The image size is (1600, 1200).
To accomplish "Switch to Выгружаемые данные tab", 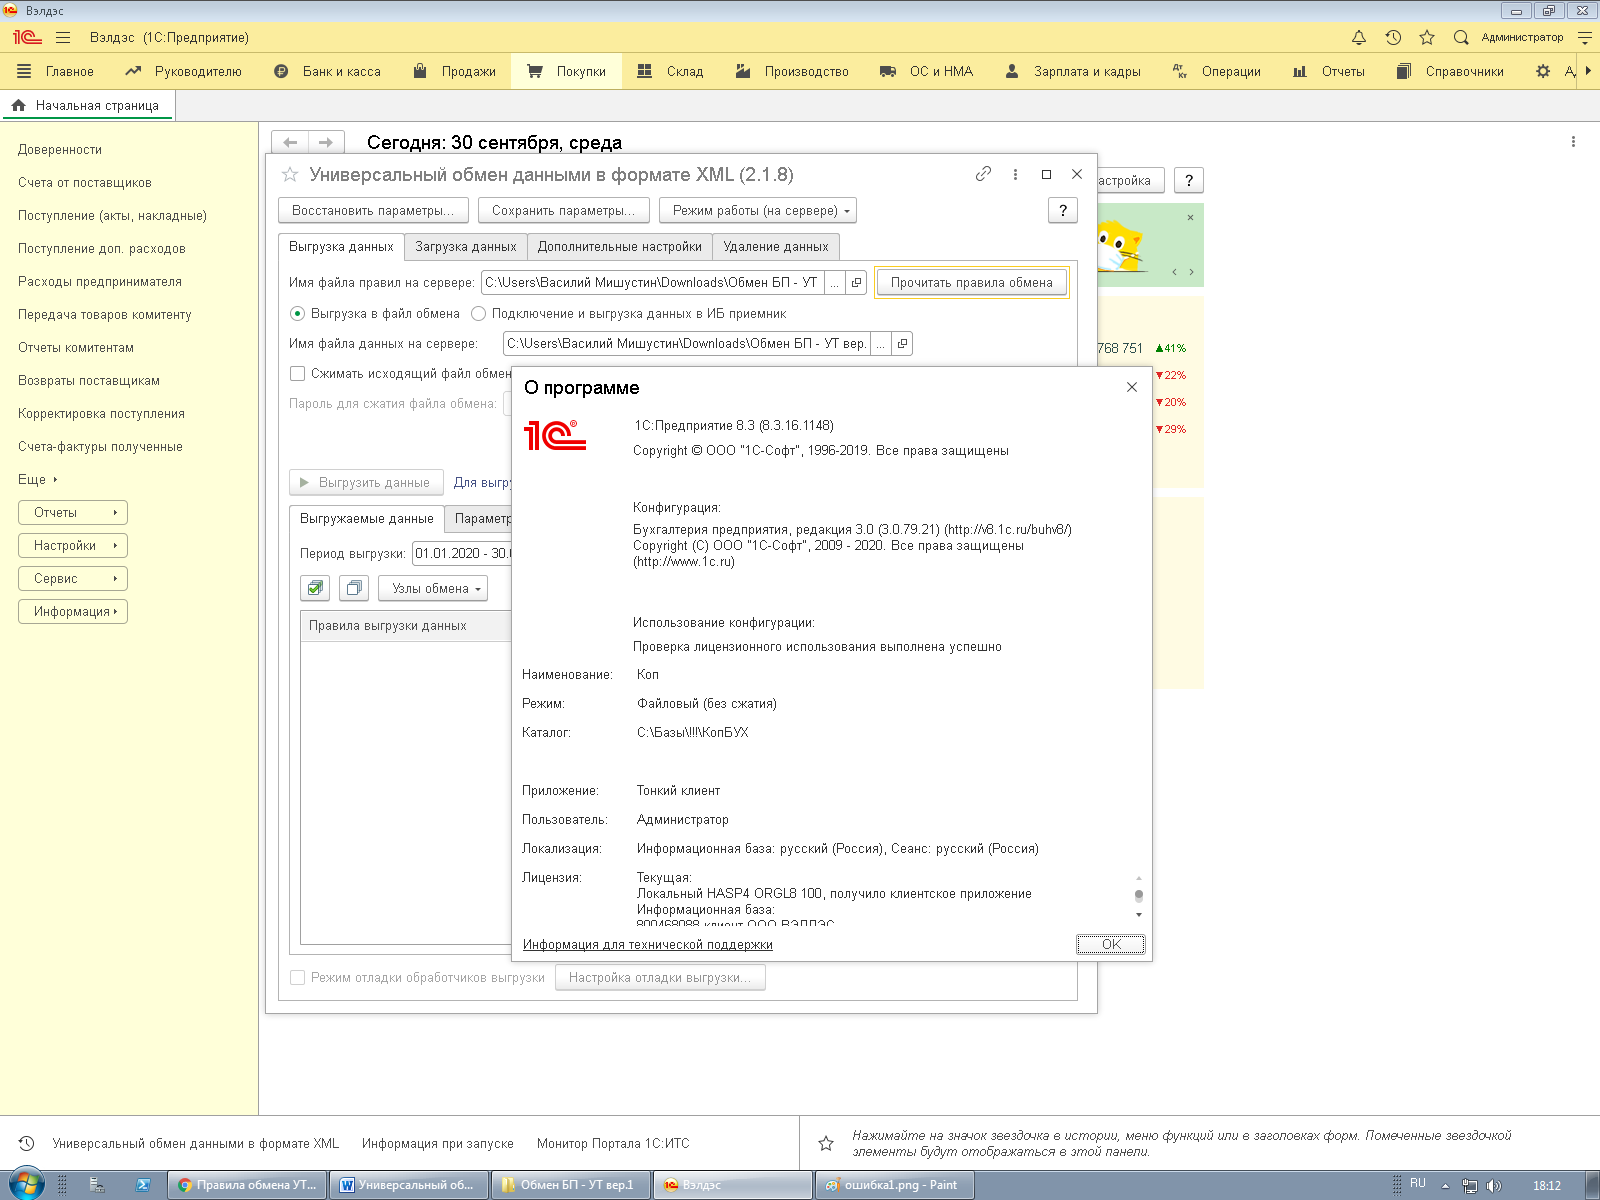I will pos(367,518).
